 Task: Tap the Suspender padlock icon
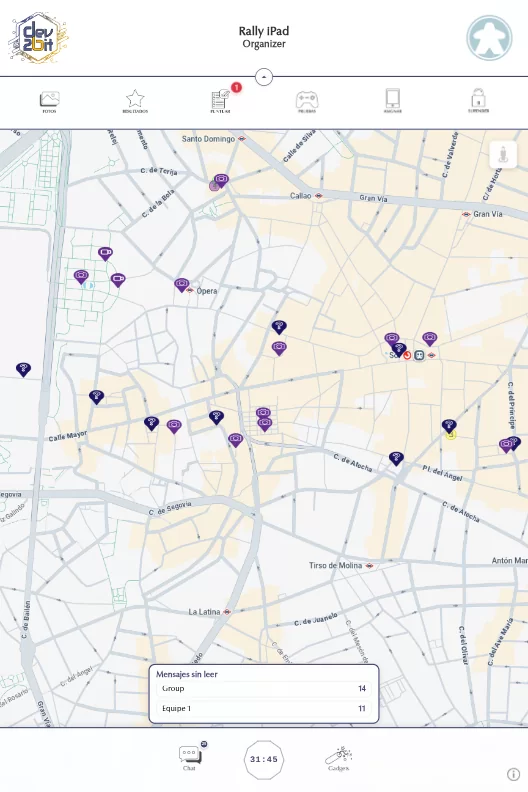(478, 102)
